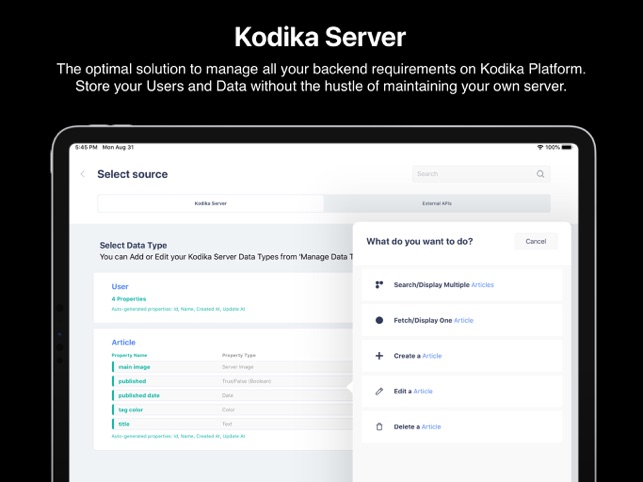The image size is (643, 482).
Task: Select the User data type
Action: click(120, 286)
